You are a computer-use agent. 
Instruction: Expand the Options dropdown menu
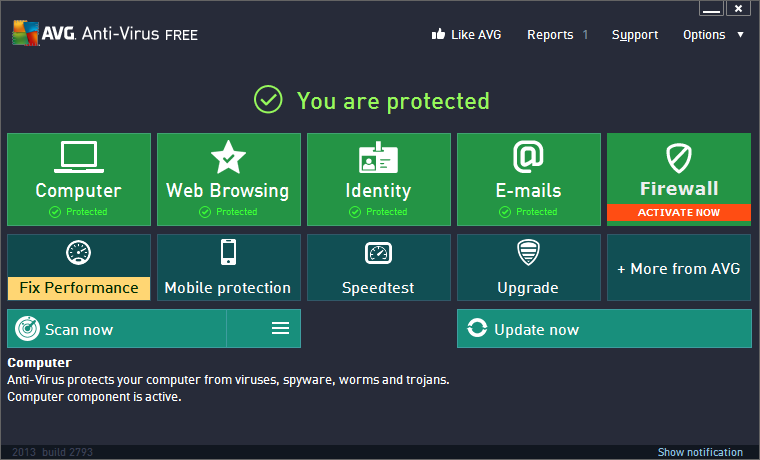[x=713, y=35]
